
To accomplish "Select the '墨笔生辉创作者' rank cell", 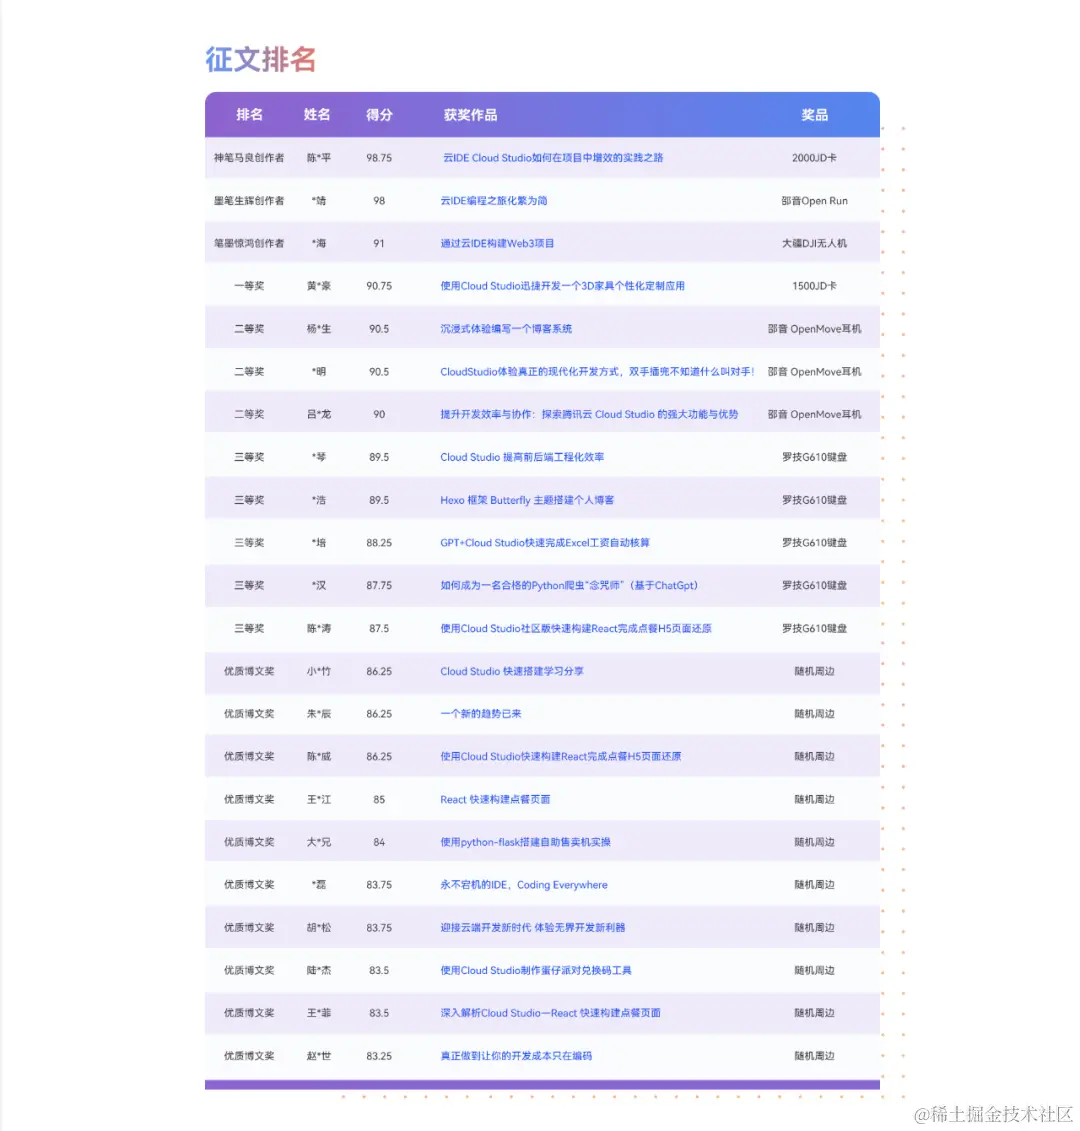I will tap(249, 201).
